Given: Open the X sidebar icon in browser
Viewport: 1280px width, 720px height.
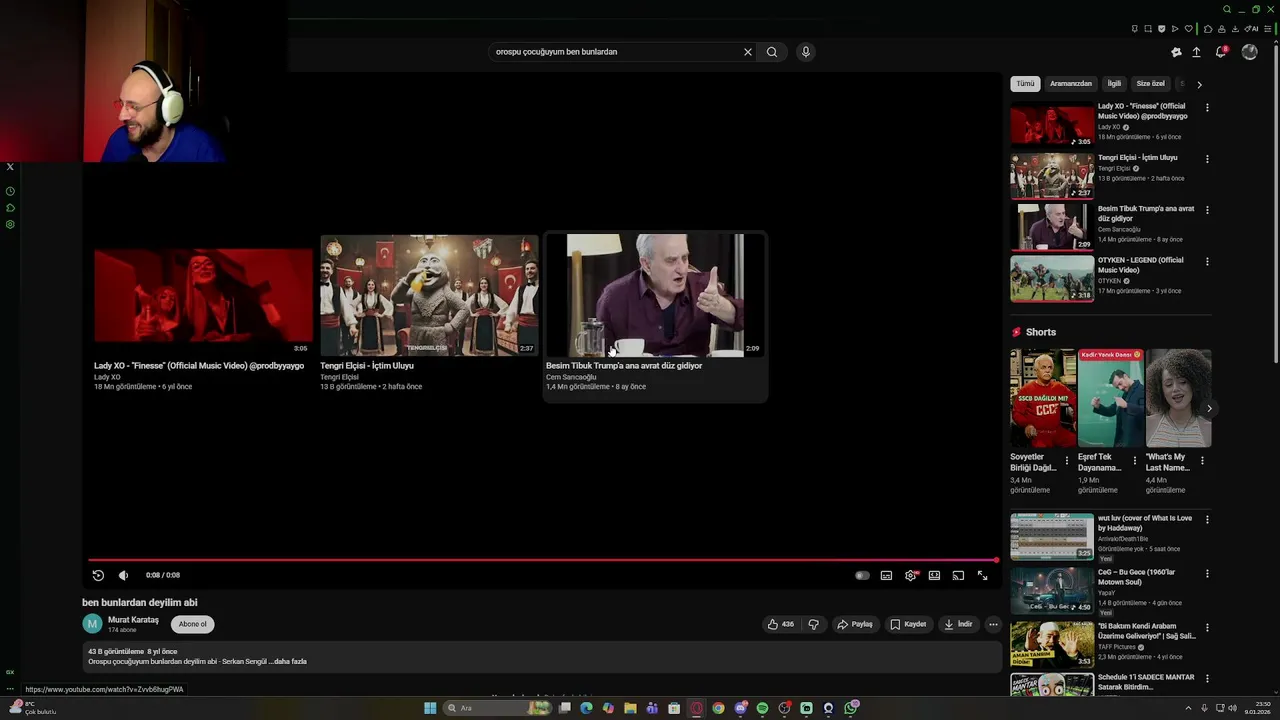Looking at the screenshot, I should pyautogui.click(x=10, y=167).
